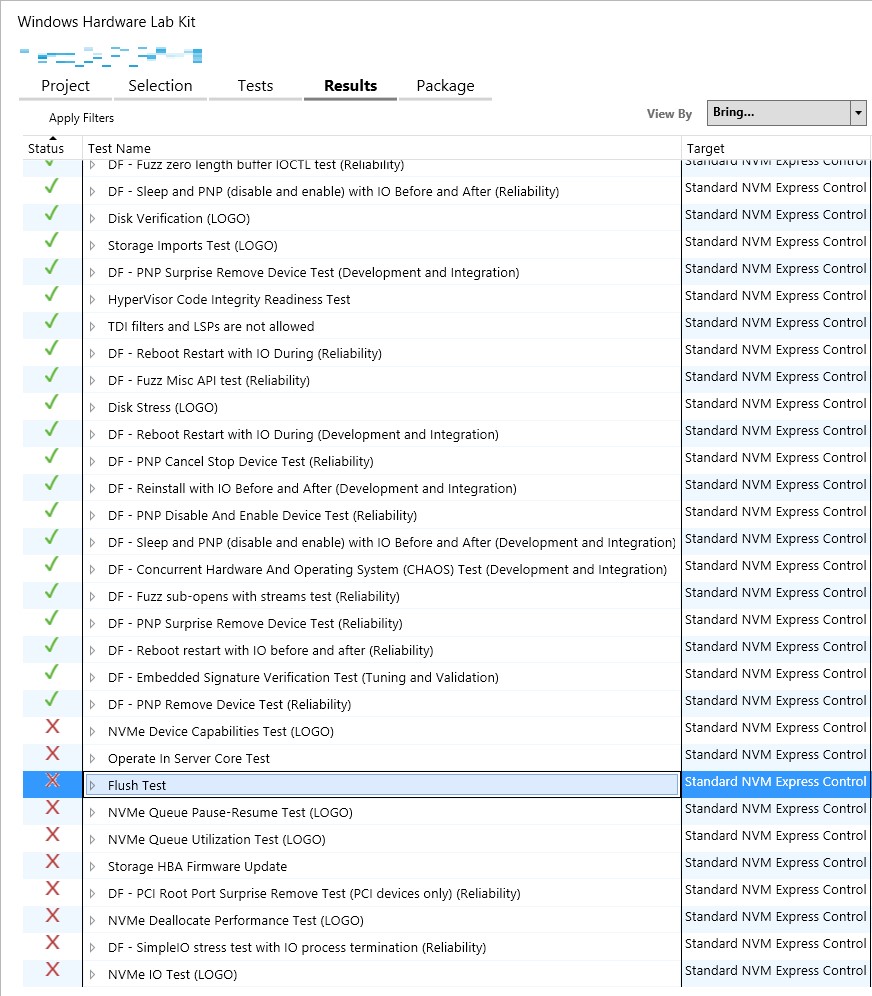Expand the Storage Imports Test (LOGO) row
Image resolution: width=872 pixels, height=996 pixels.
[92, 246]
